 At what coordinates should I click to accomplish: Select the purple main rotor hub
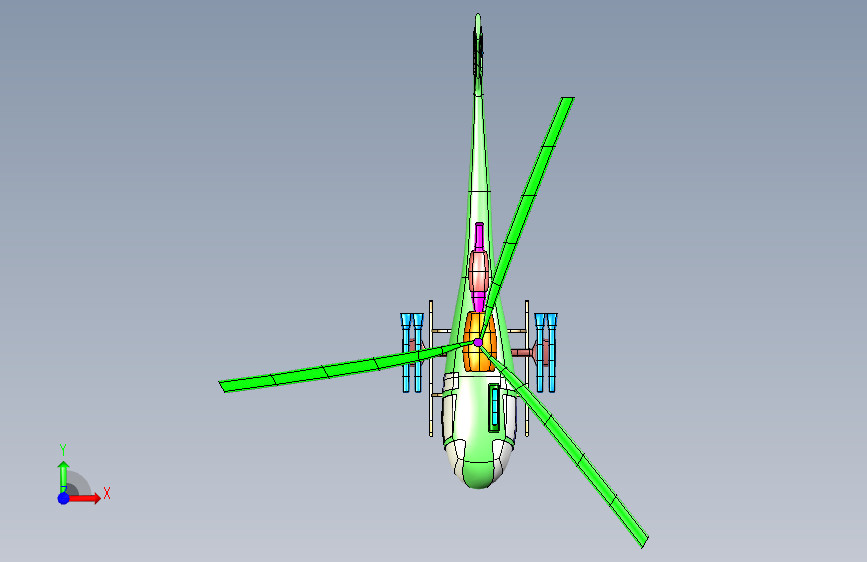[x=478, y=342]
